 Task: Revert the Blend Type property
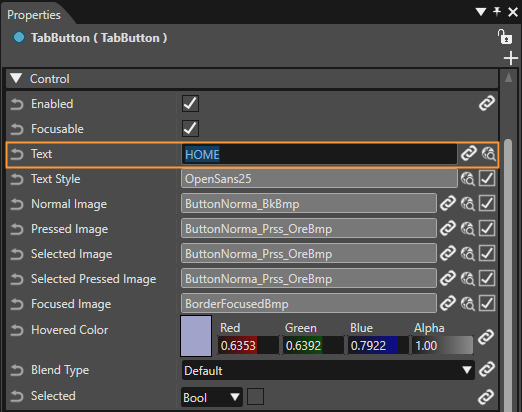point(17,370)
